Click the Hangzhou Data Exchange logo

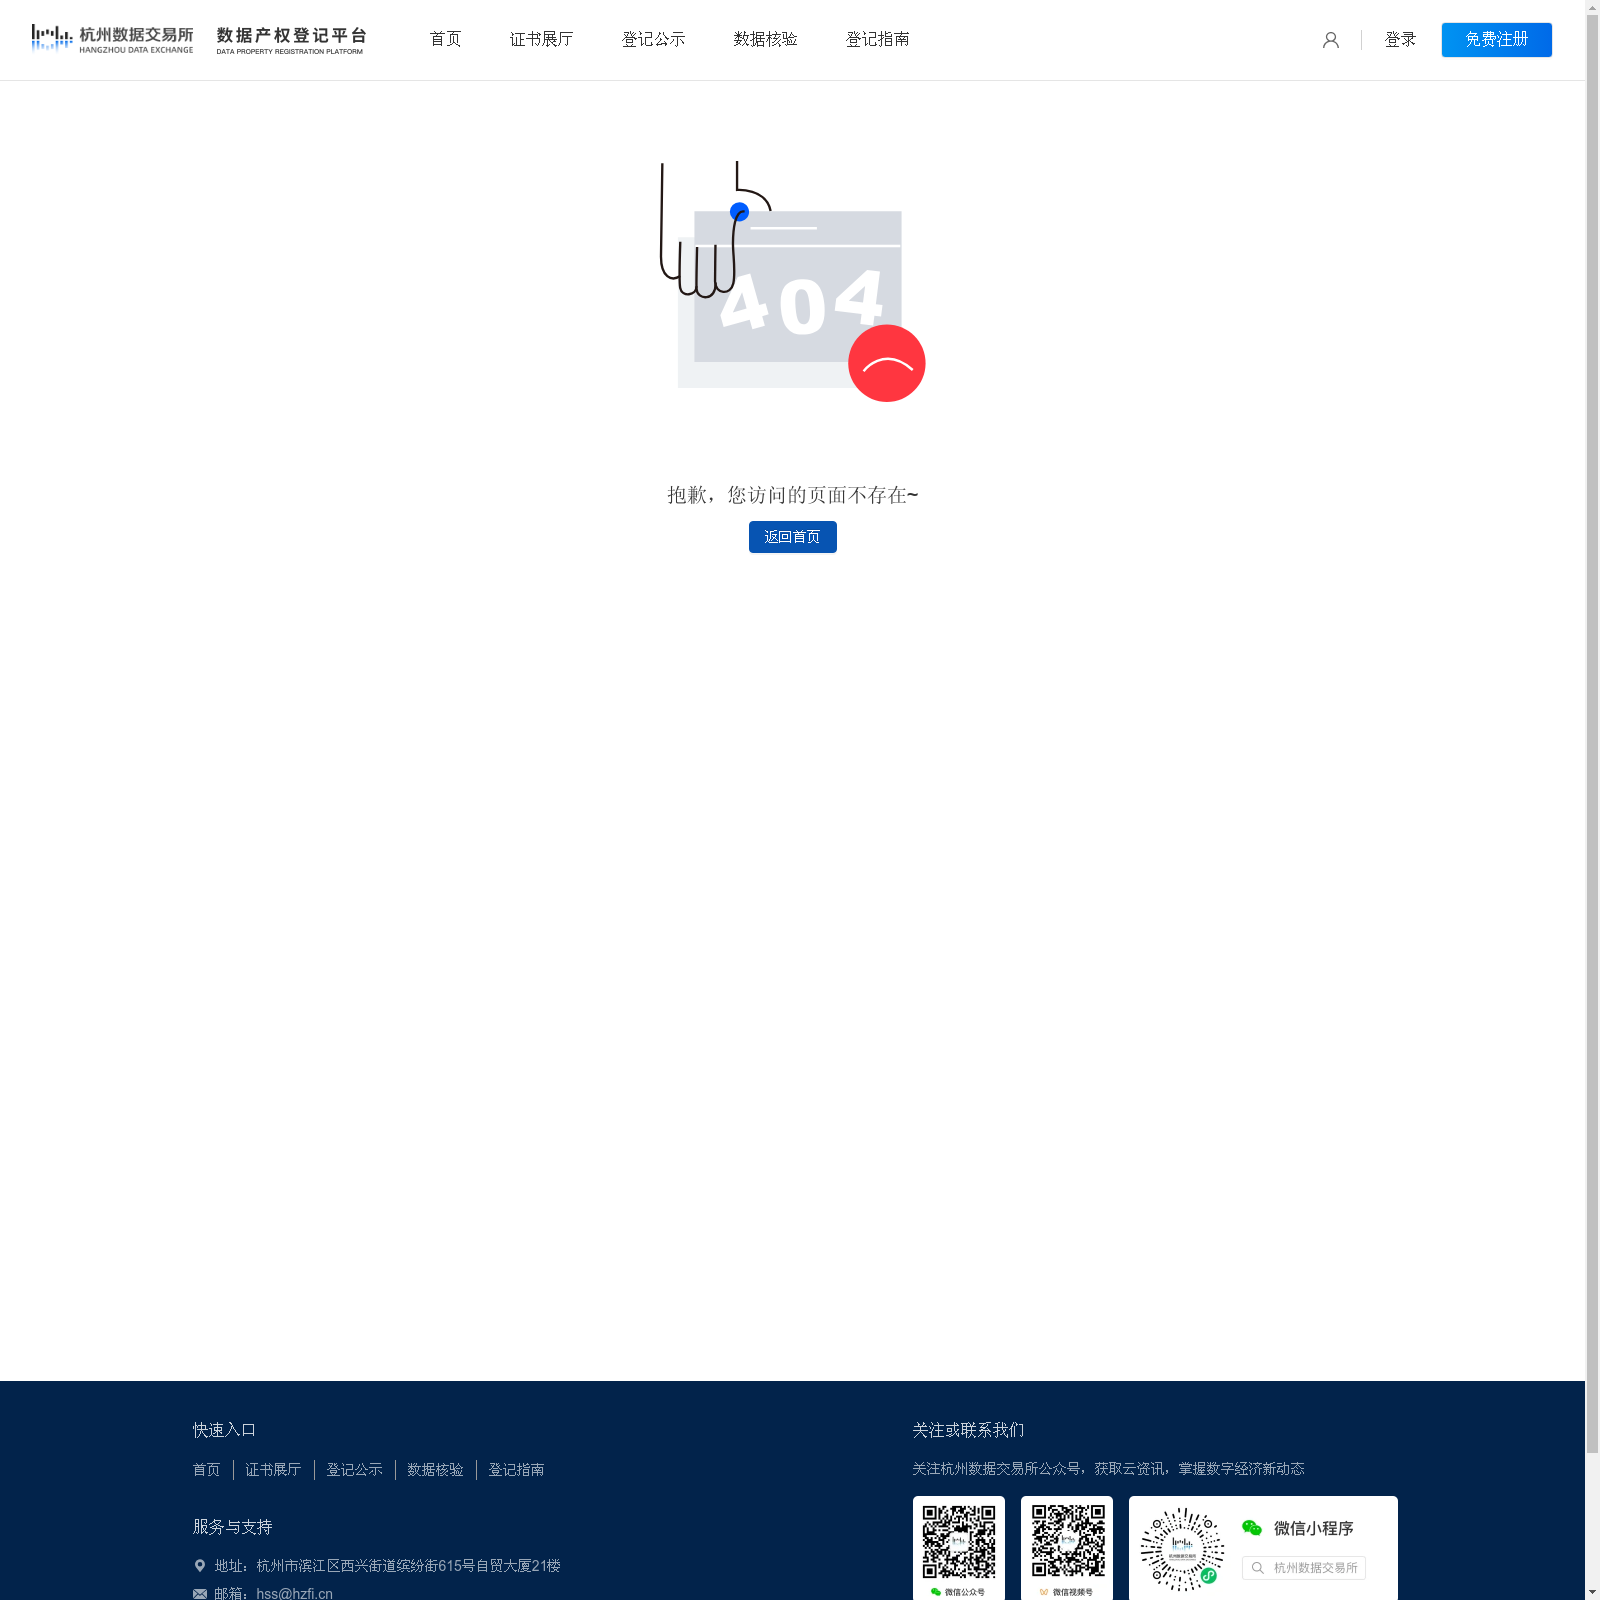coord(112,39)
